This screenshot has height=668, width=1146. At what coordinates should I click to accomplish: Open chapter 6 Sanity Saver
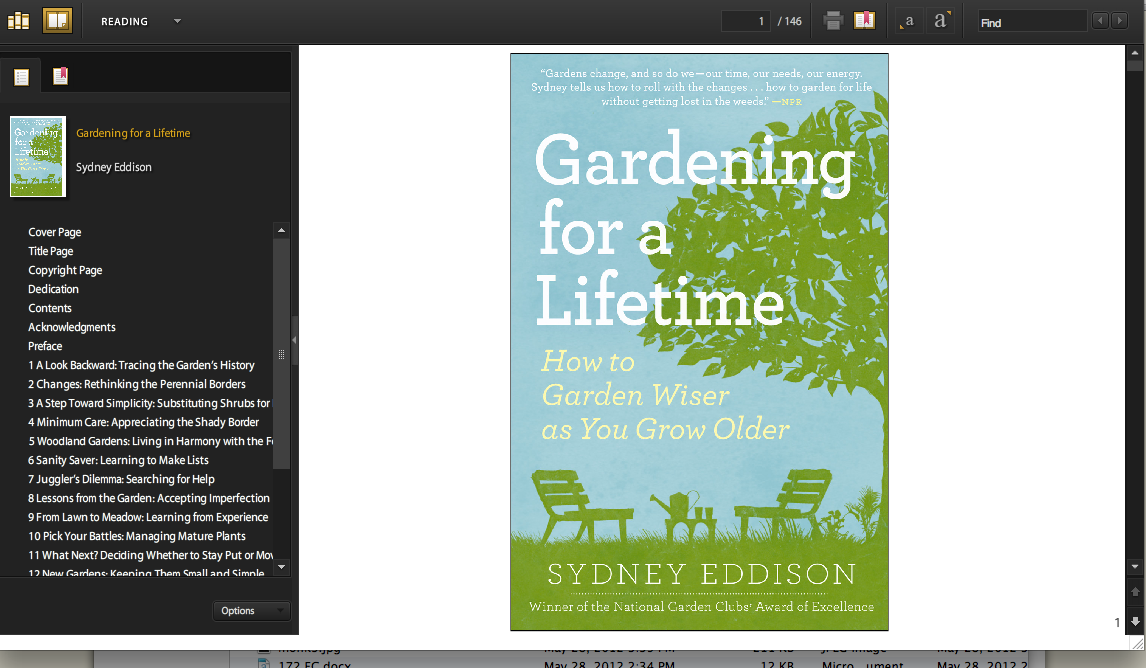(118, 460)
